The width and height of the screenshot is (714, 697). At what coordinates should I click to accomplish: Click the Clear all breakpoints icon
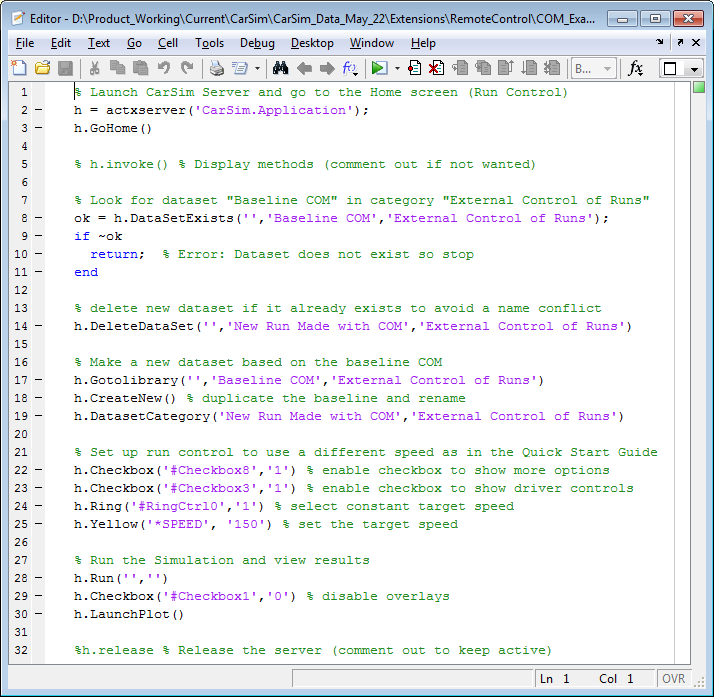tap(437, 68)
